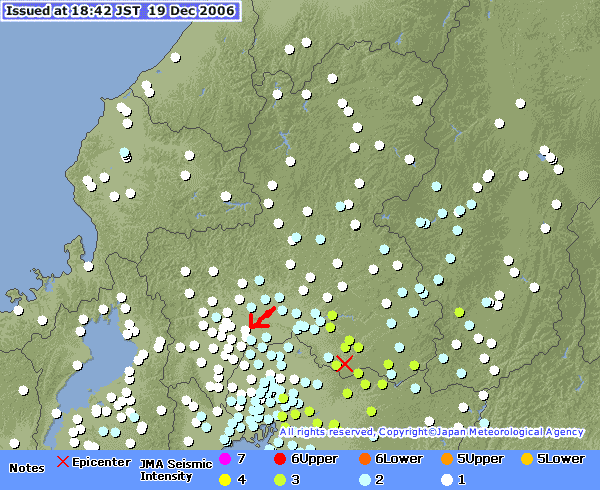Click the 'Issued at 18:42 JST 19 Dec 2006' label
The height and width of the screenshot is (490, 600).
[x=121, y=11]
